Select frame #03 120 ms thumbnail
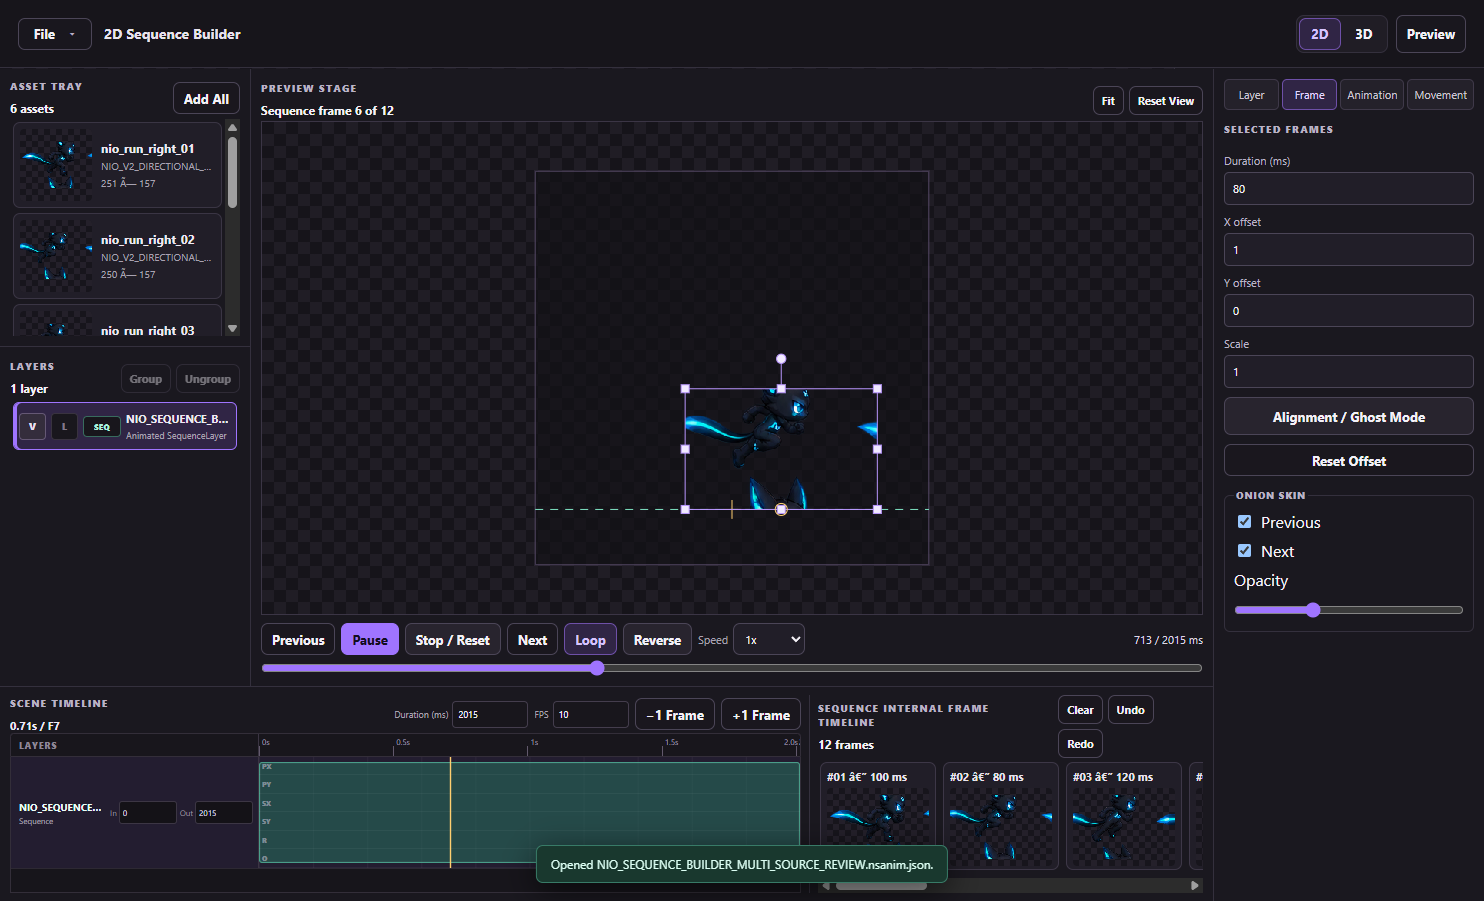 1123,816
